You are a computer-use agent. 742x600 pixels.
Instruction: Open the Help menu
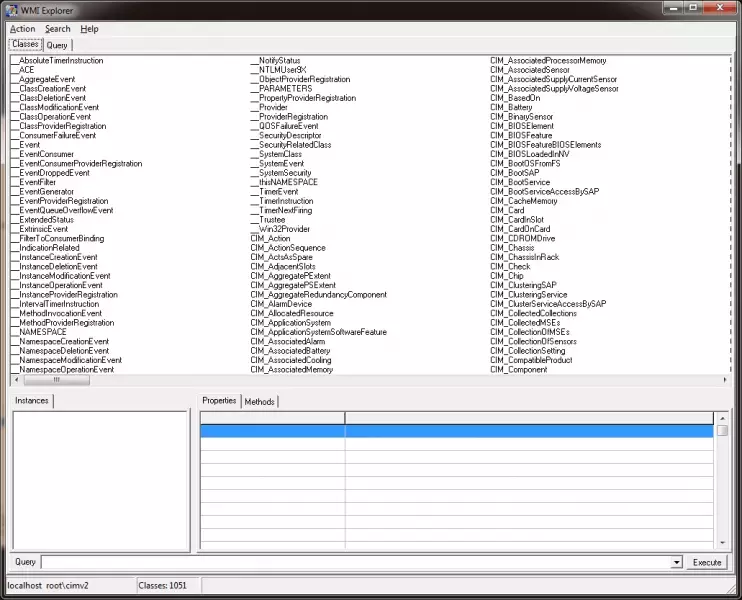89,29
